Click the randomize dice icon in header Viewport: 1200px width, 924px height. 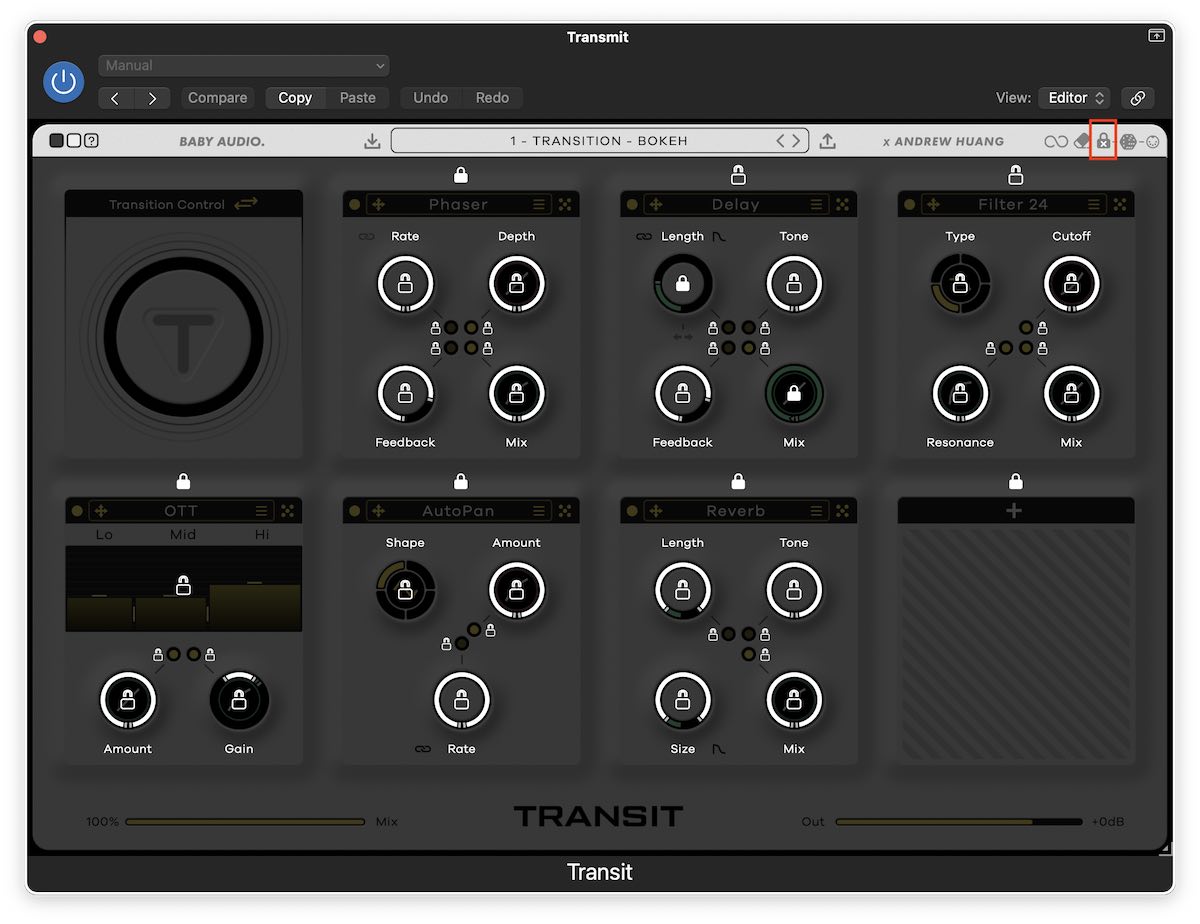coord(1129,141)
